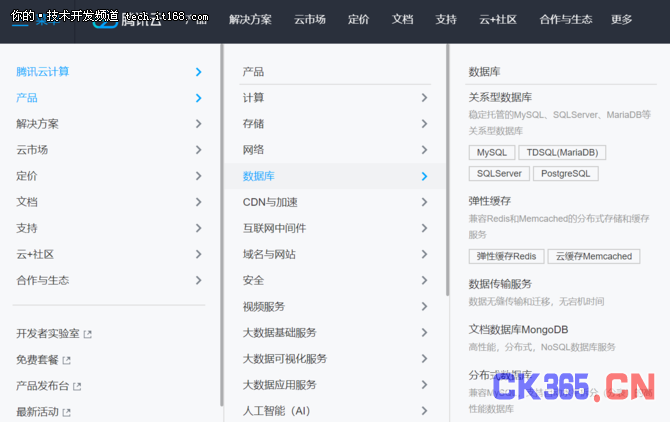Click the 弹性缓存Redis tag button

point(506,256)
